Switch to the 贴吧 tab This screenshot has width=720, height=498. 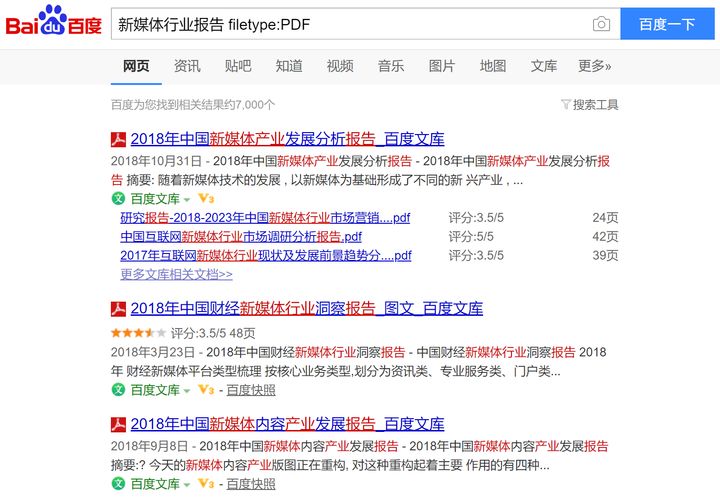pos(238,66)
